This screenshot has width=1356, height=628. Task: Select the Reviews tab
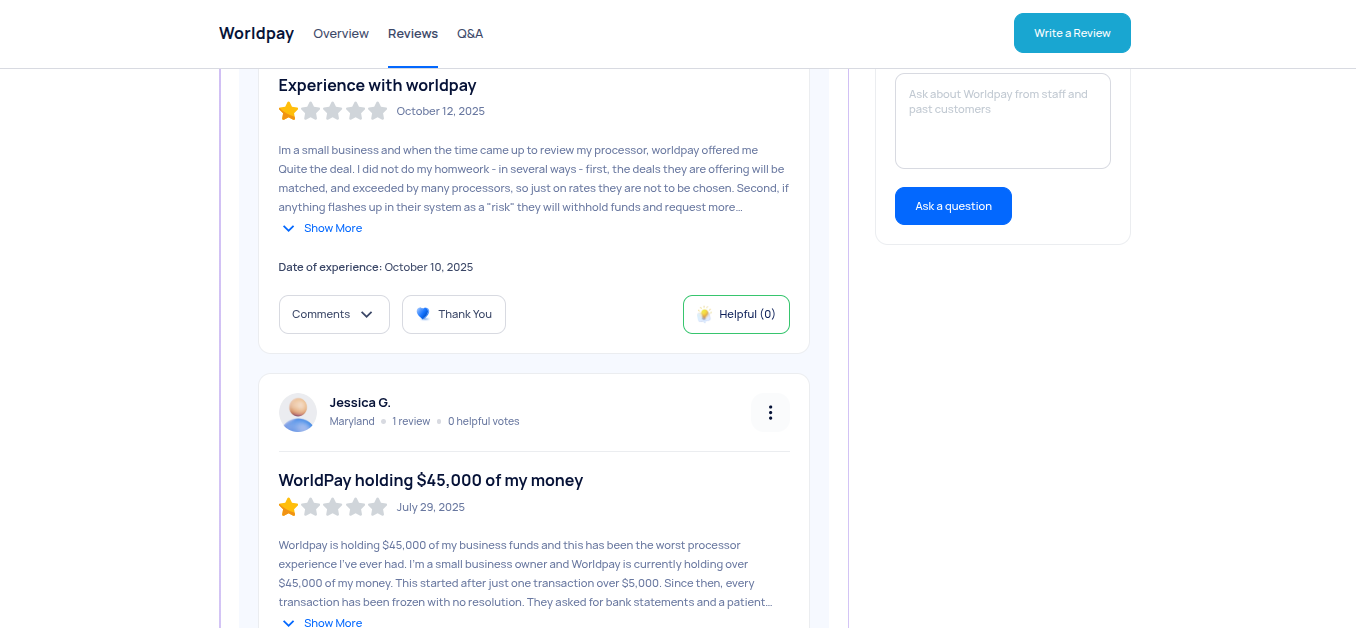[x=413, y=33]
